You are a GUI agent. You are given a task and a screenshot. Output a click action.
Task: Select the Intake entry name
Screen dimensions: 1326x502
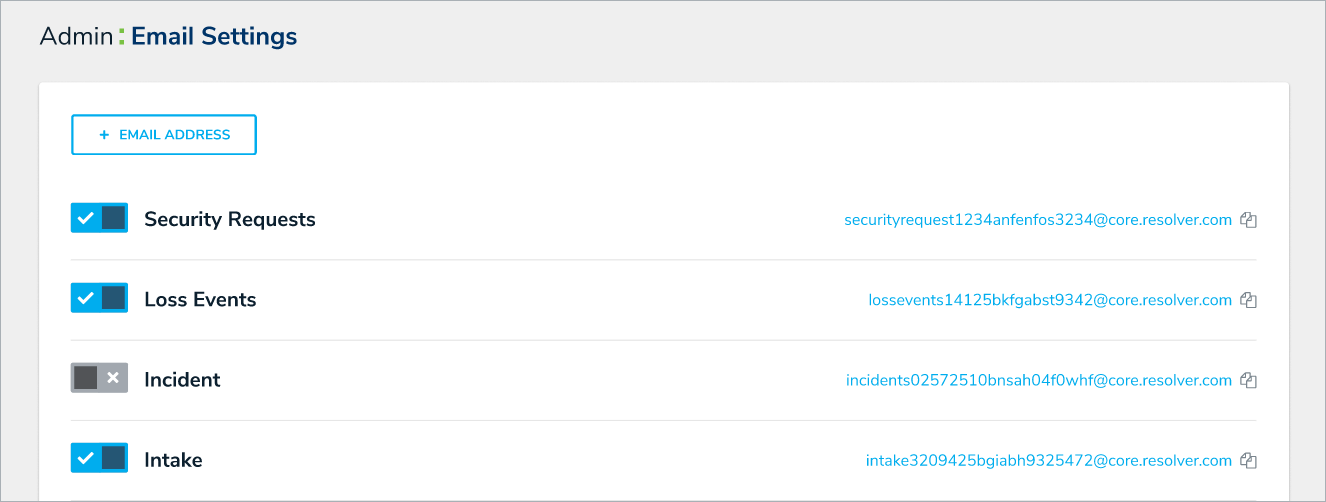point(173,460)
